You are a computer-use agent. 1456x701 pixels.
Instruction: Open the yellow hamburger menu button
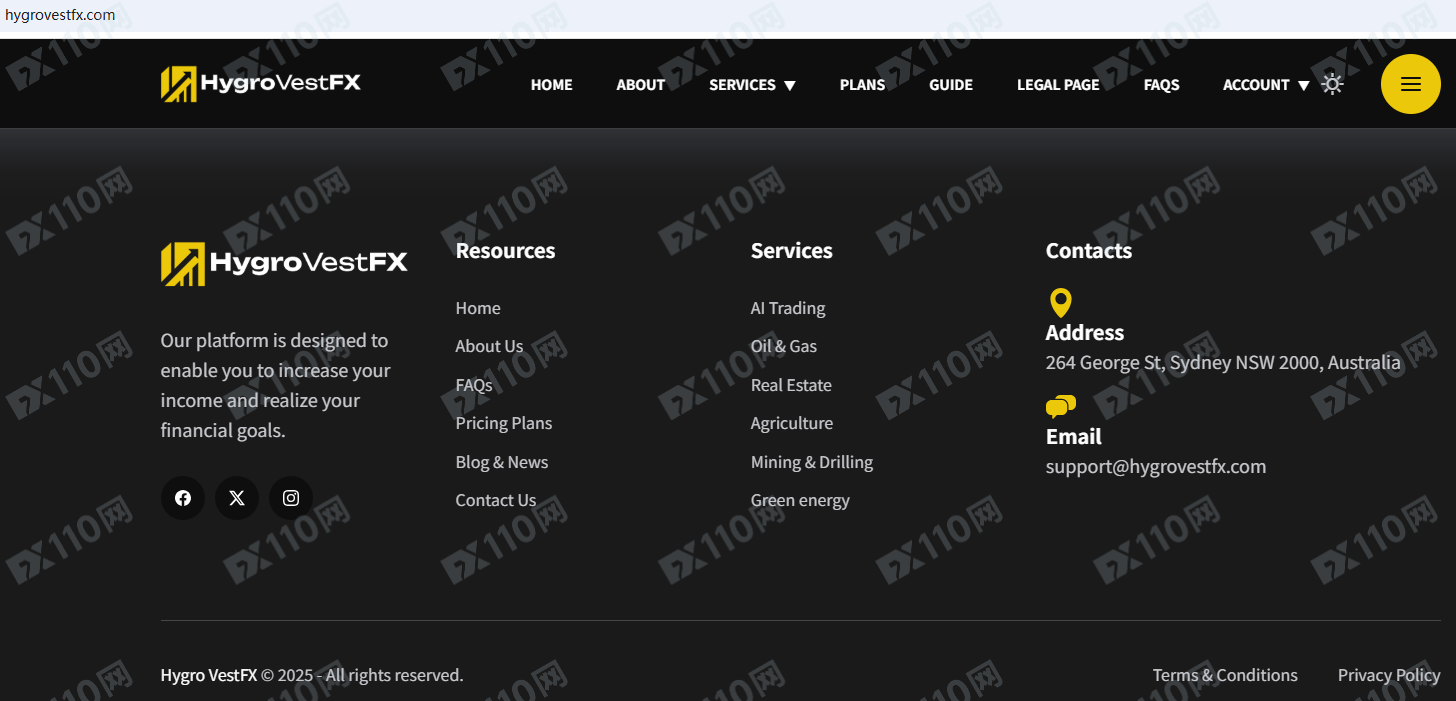(1410, 84)
